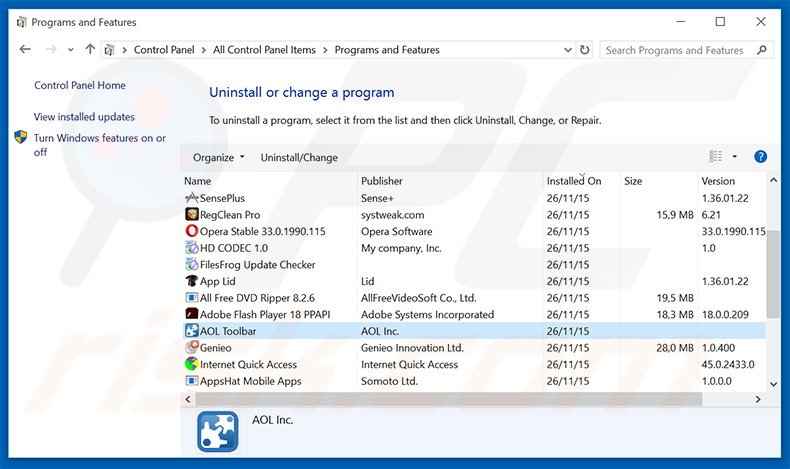Click the Windows features shield icon
Viewport: 790px width, 469px height.
pos(21,137)
